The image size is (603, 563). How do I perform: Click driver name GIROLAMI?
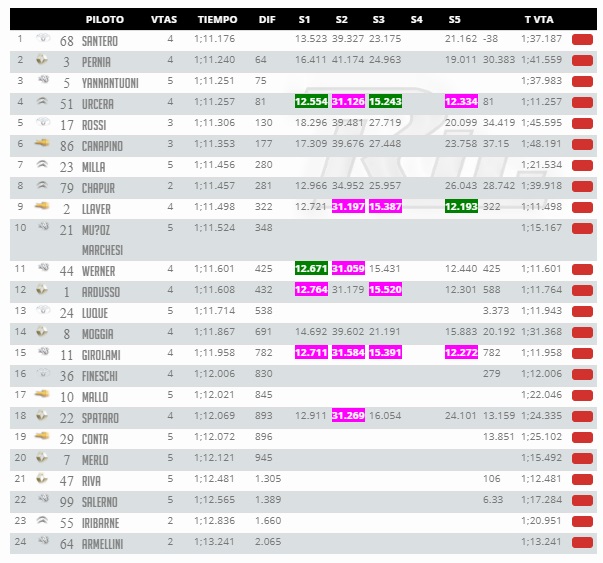[101, 355]
